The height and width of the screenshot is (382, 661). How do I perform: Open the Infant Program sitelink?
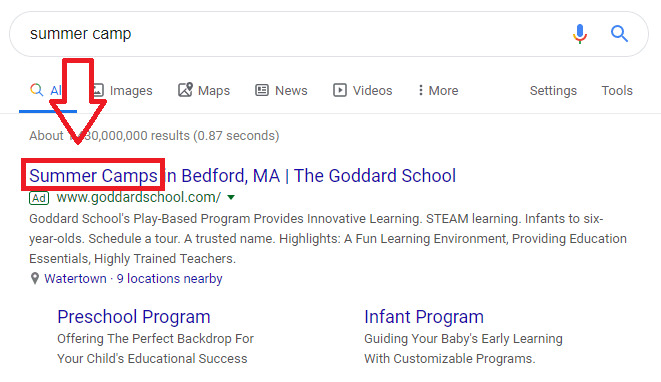pyautogui.click(x=424, y=317)
